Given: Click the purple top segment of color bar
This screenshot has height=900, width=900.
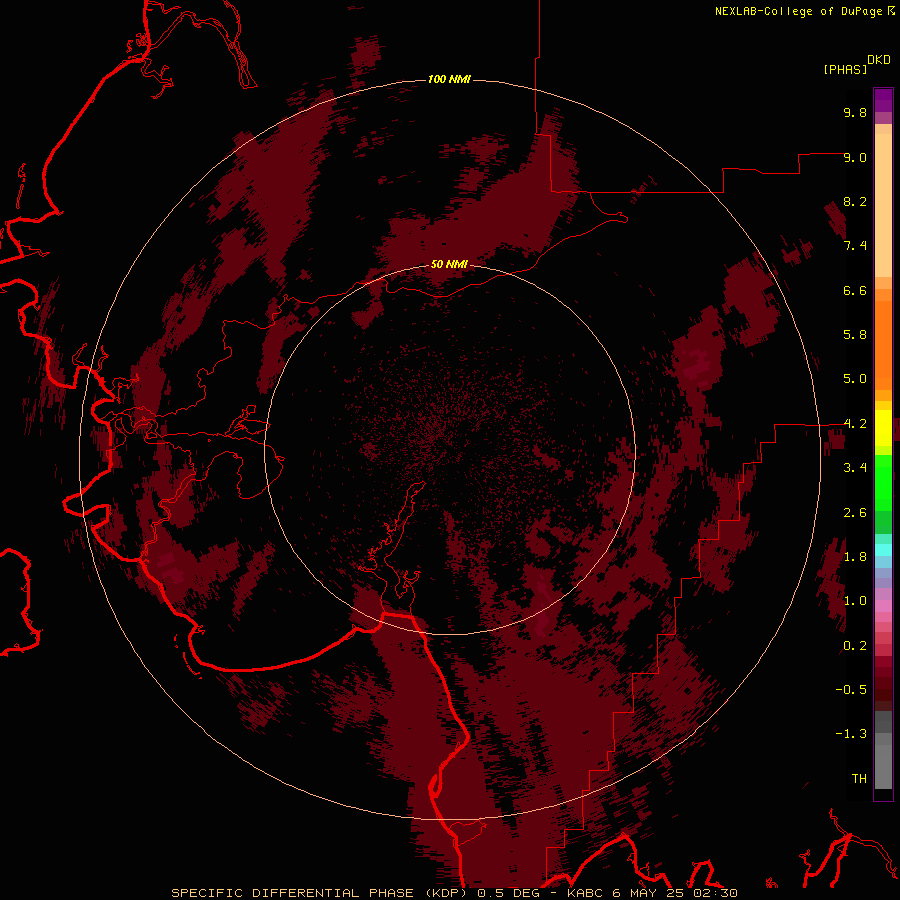Looking at the screenshot, I should coord(883,100).
